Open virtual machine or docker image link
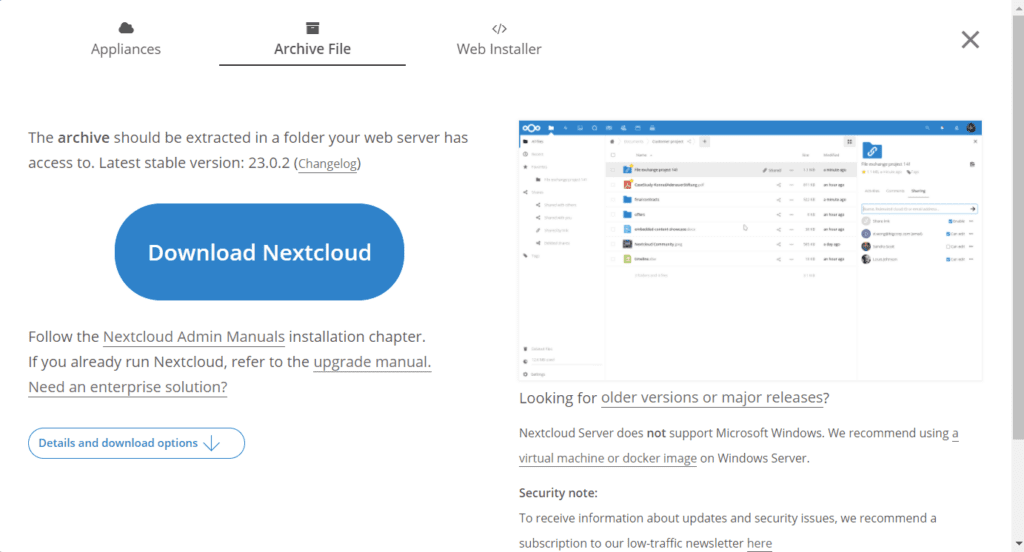Screen dimensions: 1024x552 (x=607, y=459)
